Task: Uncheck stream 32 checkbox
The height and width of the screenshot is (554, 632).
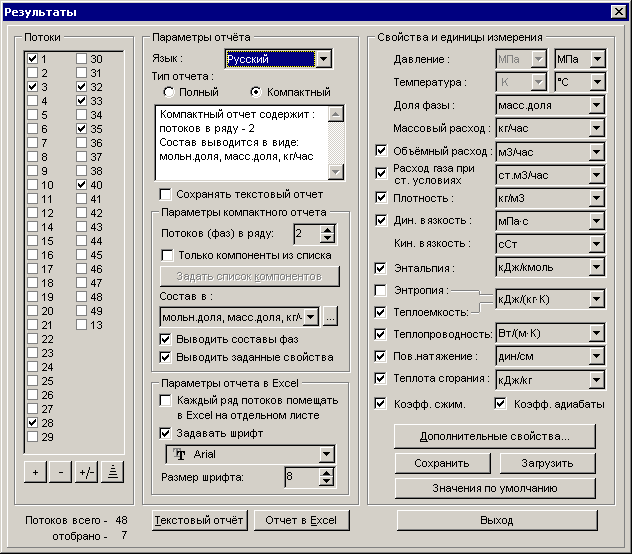Action: [81, 87]
